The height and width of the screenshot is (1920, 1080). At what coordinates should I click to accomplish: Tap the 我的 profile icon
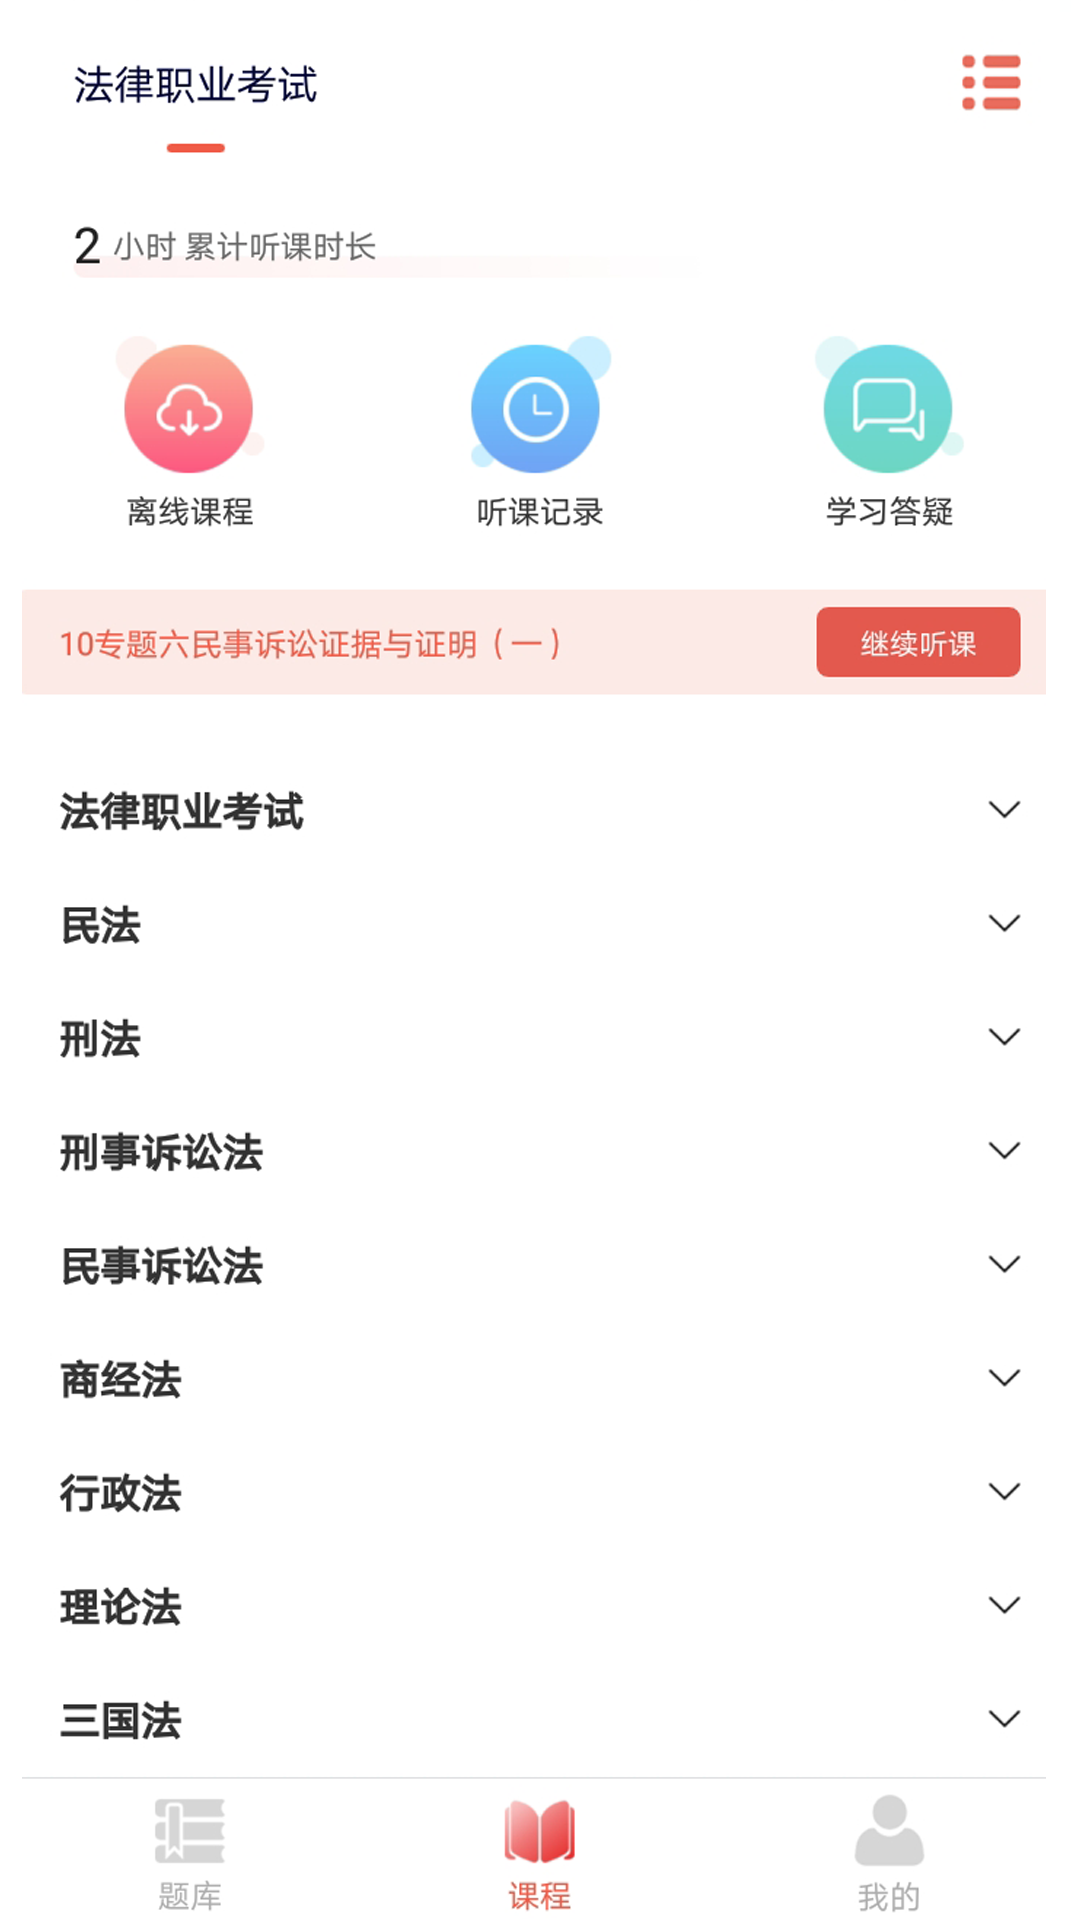pos(888,1832)
